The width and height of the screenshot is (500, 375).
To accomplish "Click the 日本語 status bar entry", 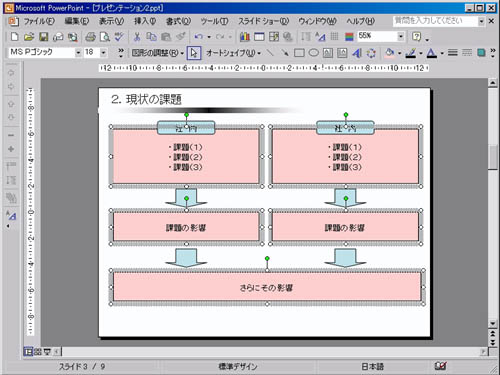I will tap(372, 367).
